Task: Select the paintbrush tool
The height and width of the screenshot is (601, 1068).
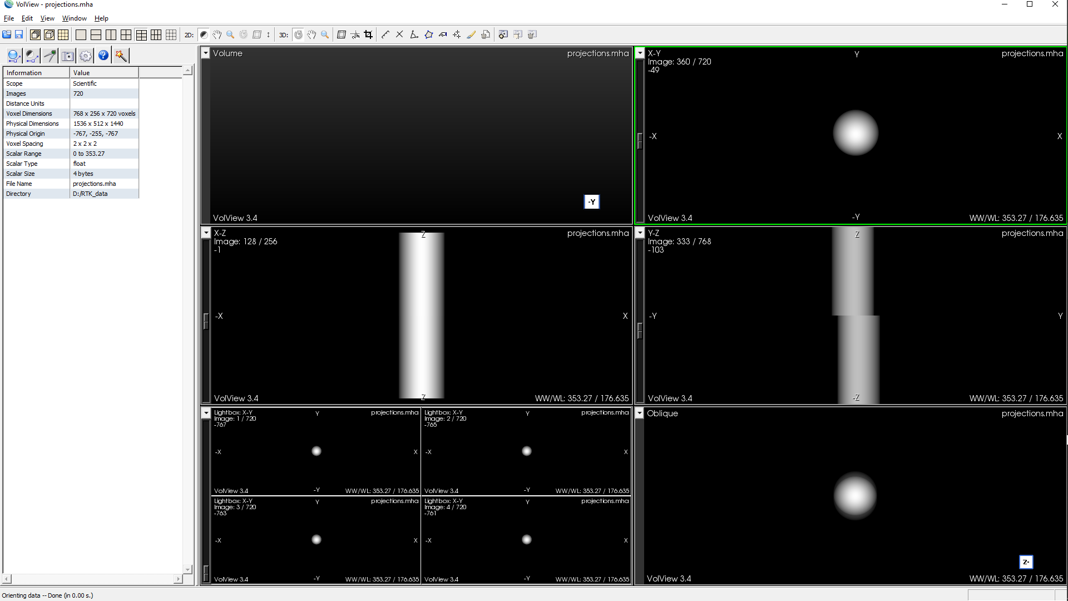Action: click(471, 35)
